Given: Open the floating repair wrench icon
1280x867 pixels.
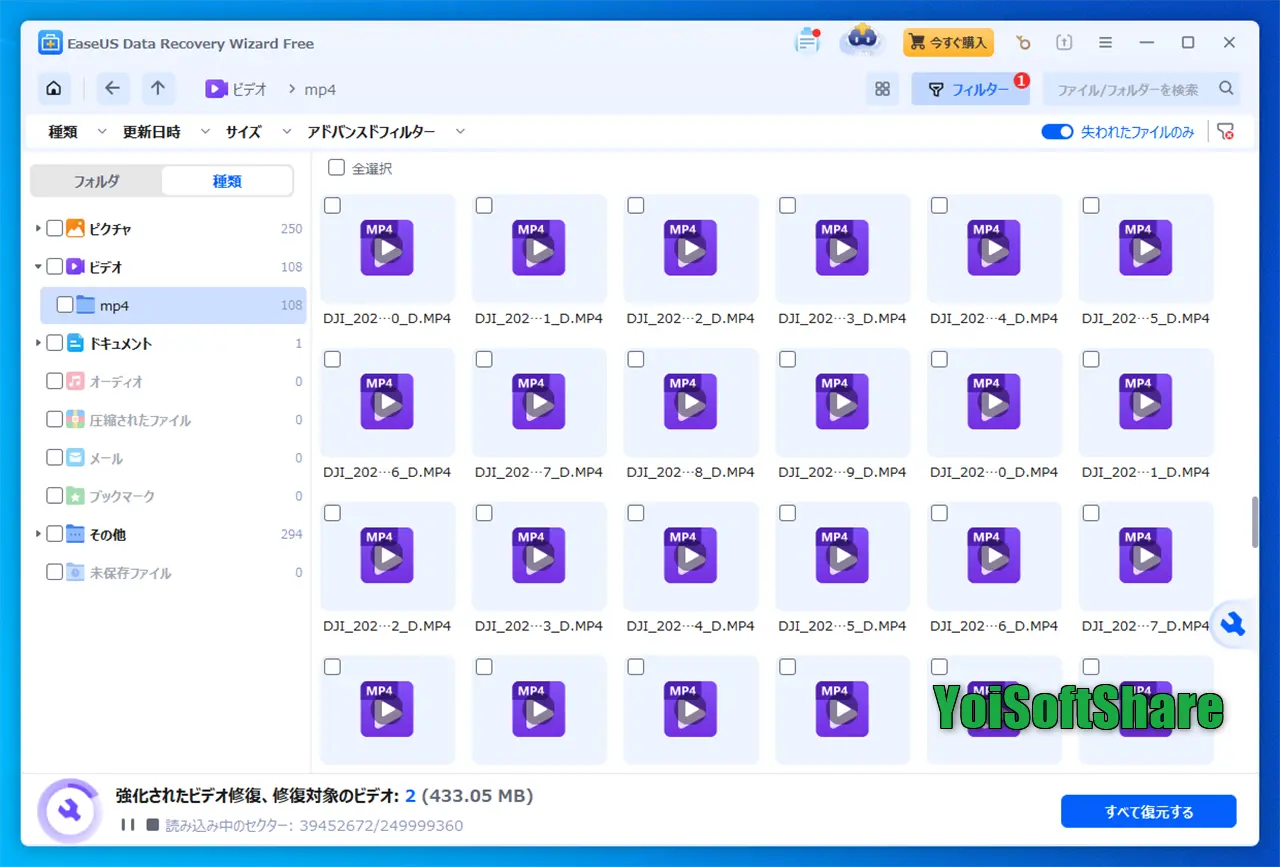Looking at the screenshot, I should coord(1233,625).
